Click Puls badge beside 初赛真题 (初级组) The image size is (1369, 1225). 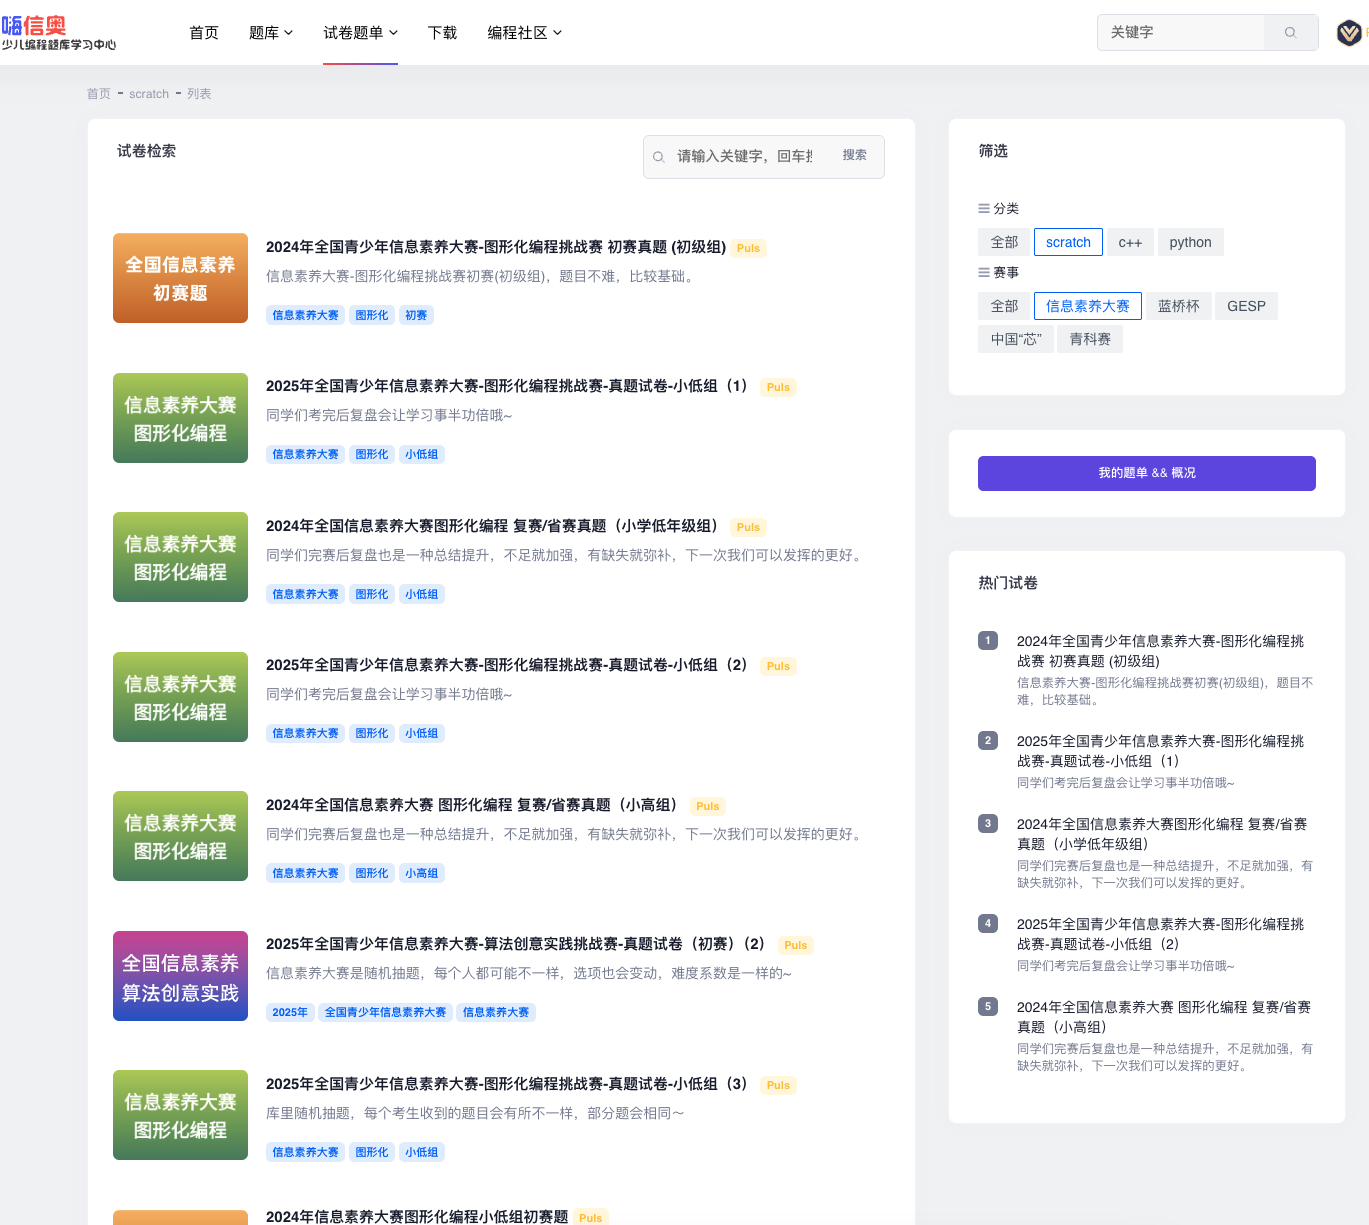point(749,248)
